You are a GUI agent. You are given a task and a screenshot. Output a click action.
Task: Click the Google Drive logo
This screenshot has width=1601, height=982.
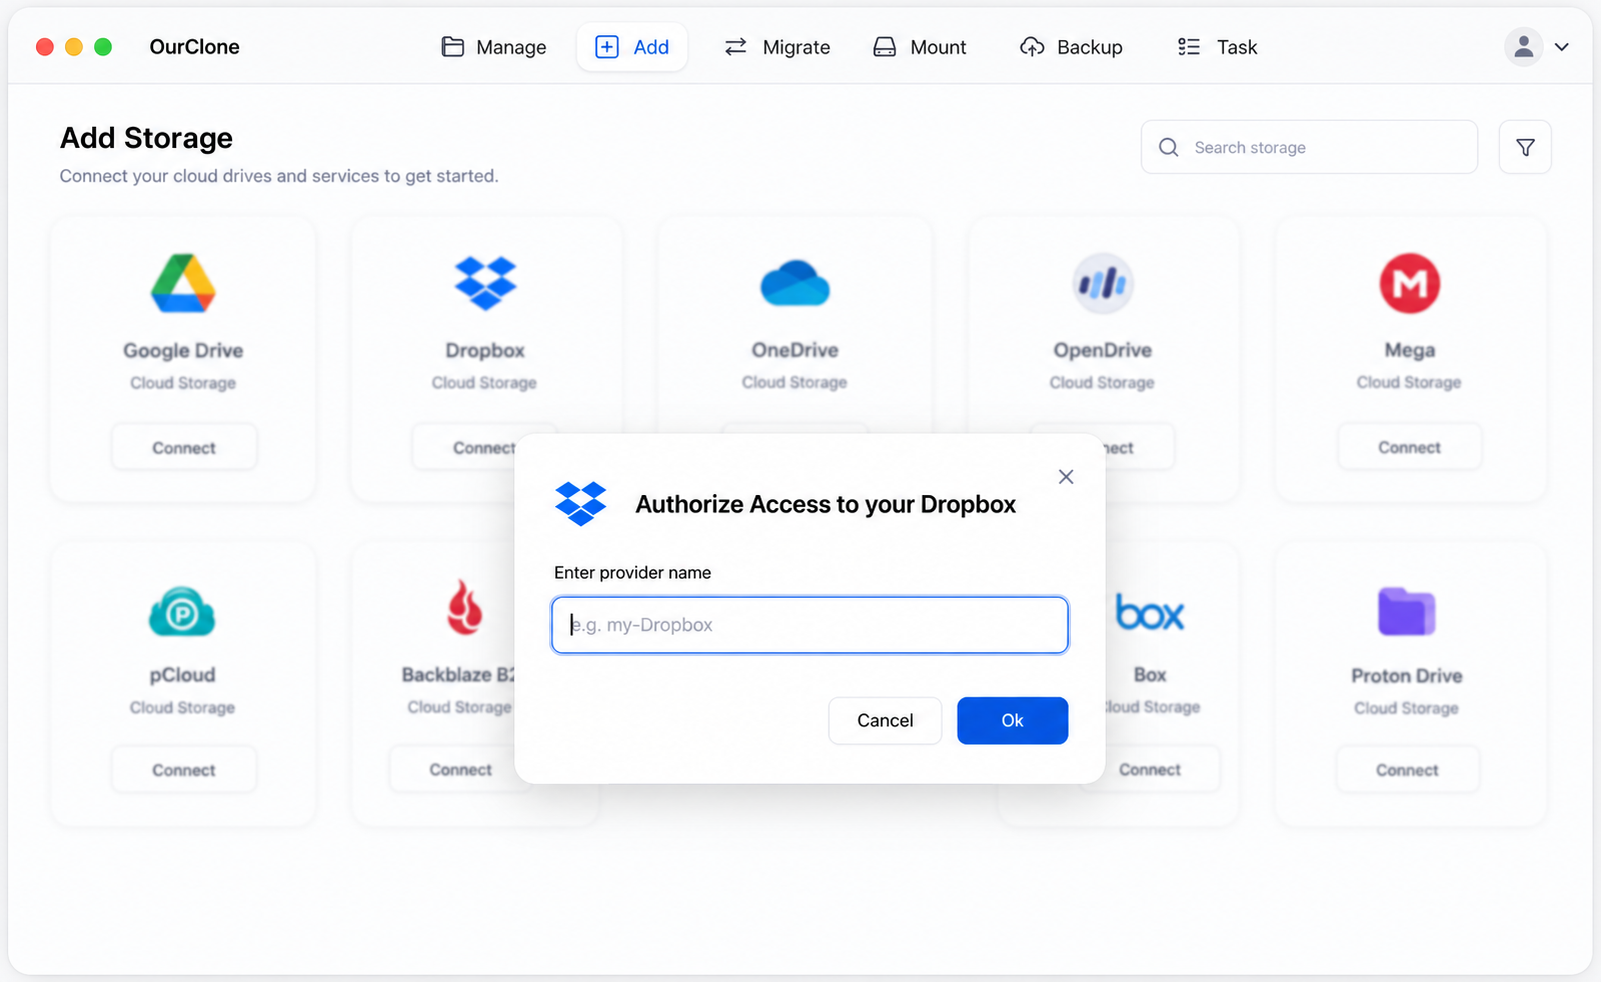[x=183, y=283]
